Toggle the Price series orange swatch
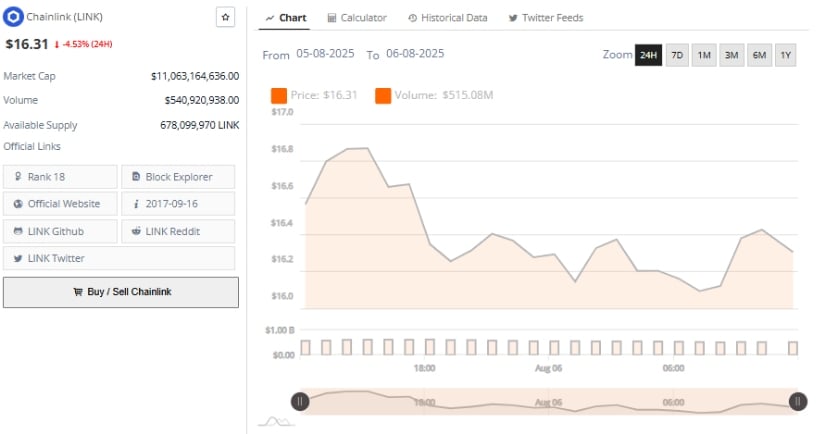 coord(279,96)
